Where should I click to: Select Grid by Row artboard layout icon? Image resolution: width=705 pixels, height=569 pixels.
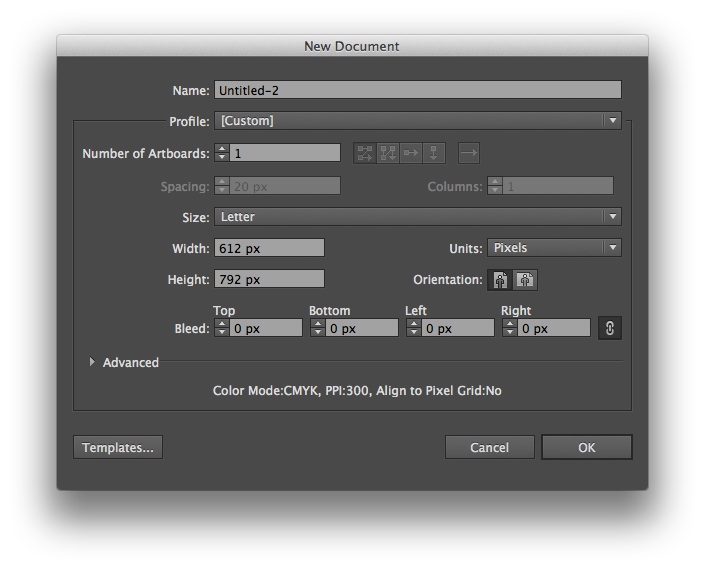pyautogui.click(x=365, y=153)
